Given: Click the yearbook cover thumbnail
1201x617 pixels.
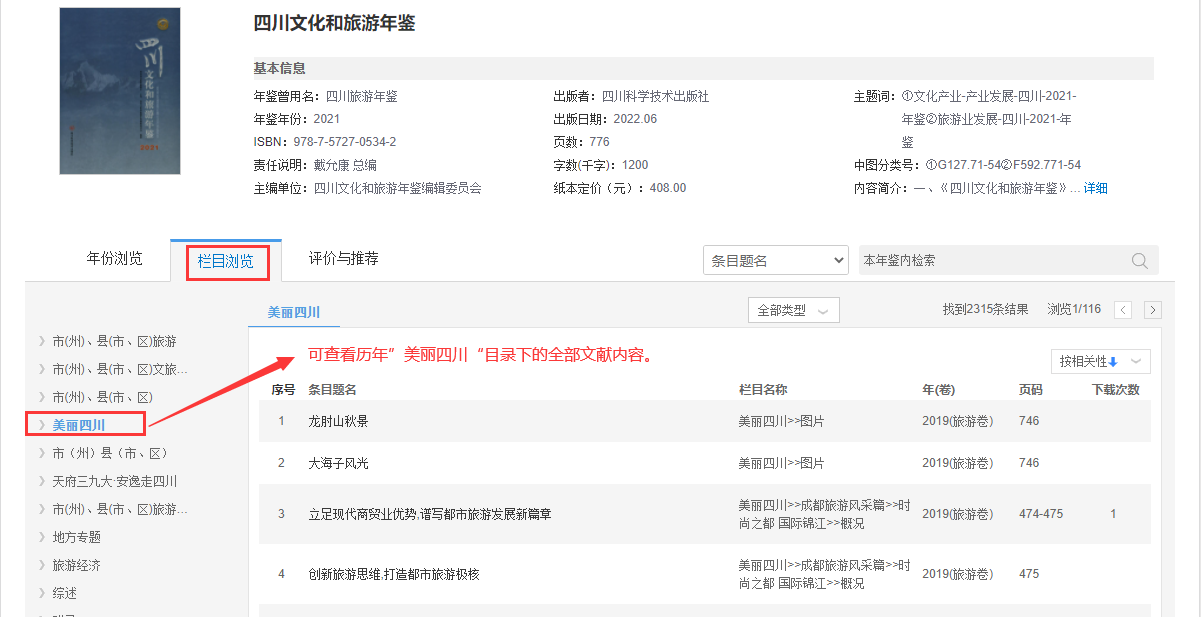Looking at the screenshot, I should pos(120,91).
